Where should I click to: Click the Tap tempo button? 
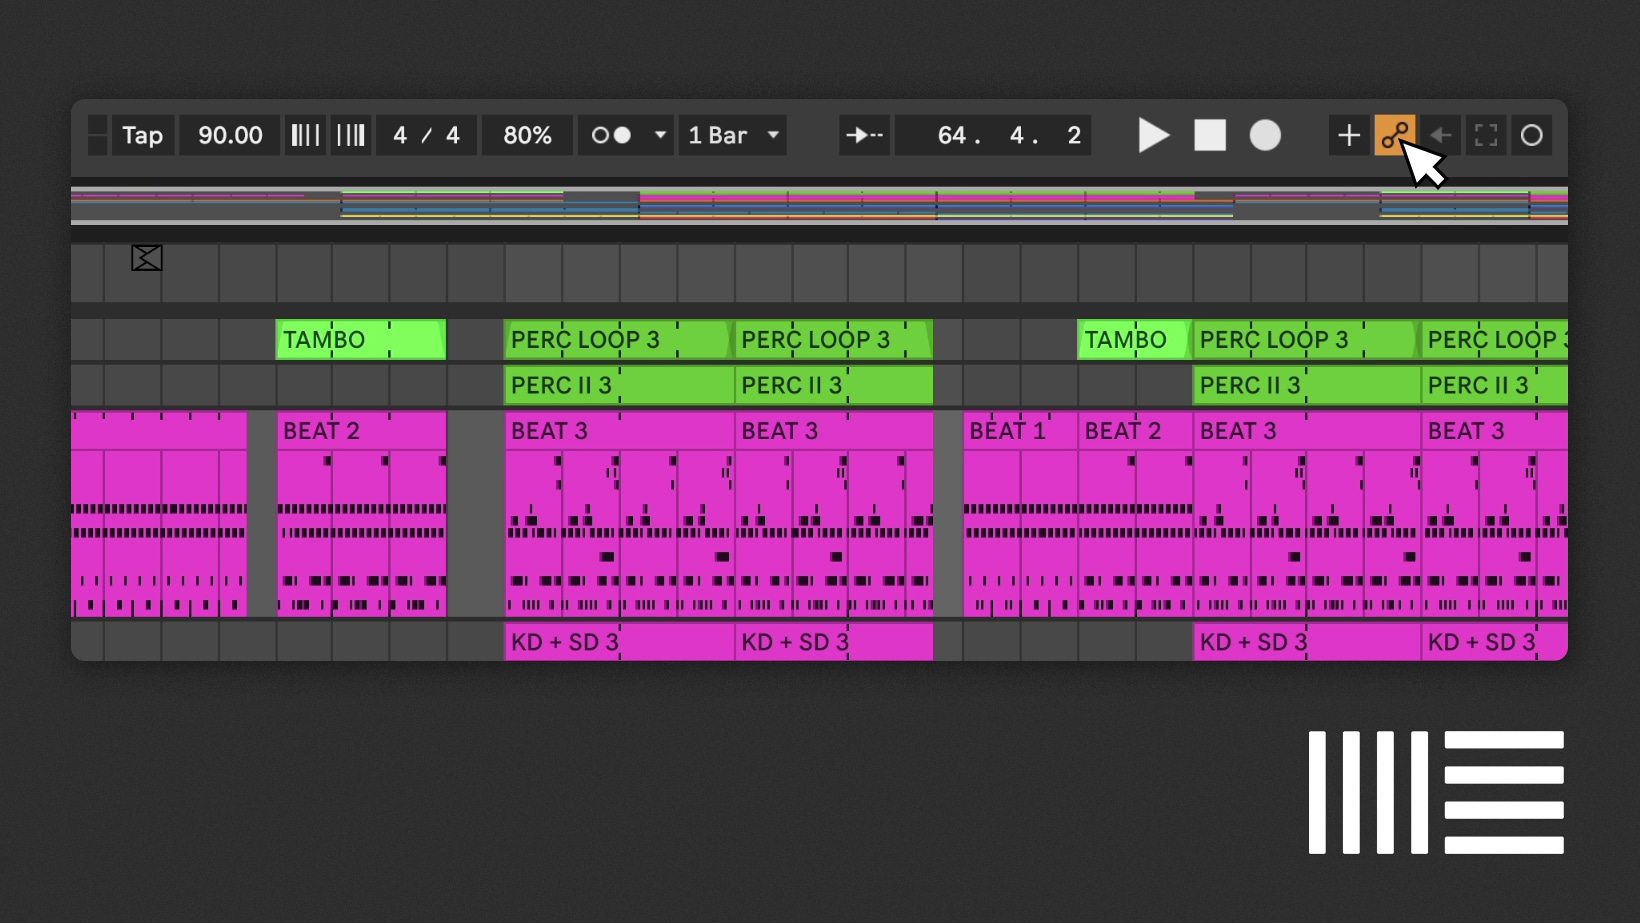[x=142, y=135]
